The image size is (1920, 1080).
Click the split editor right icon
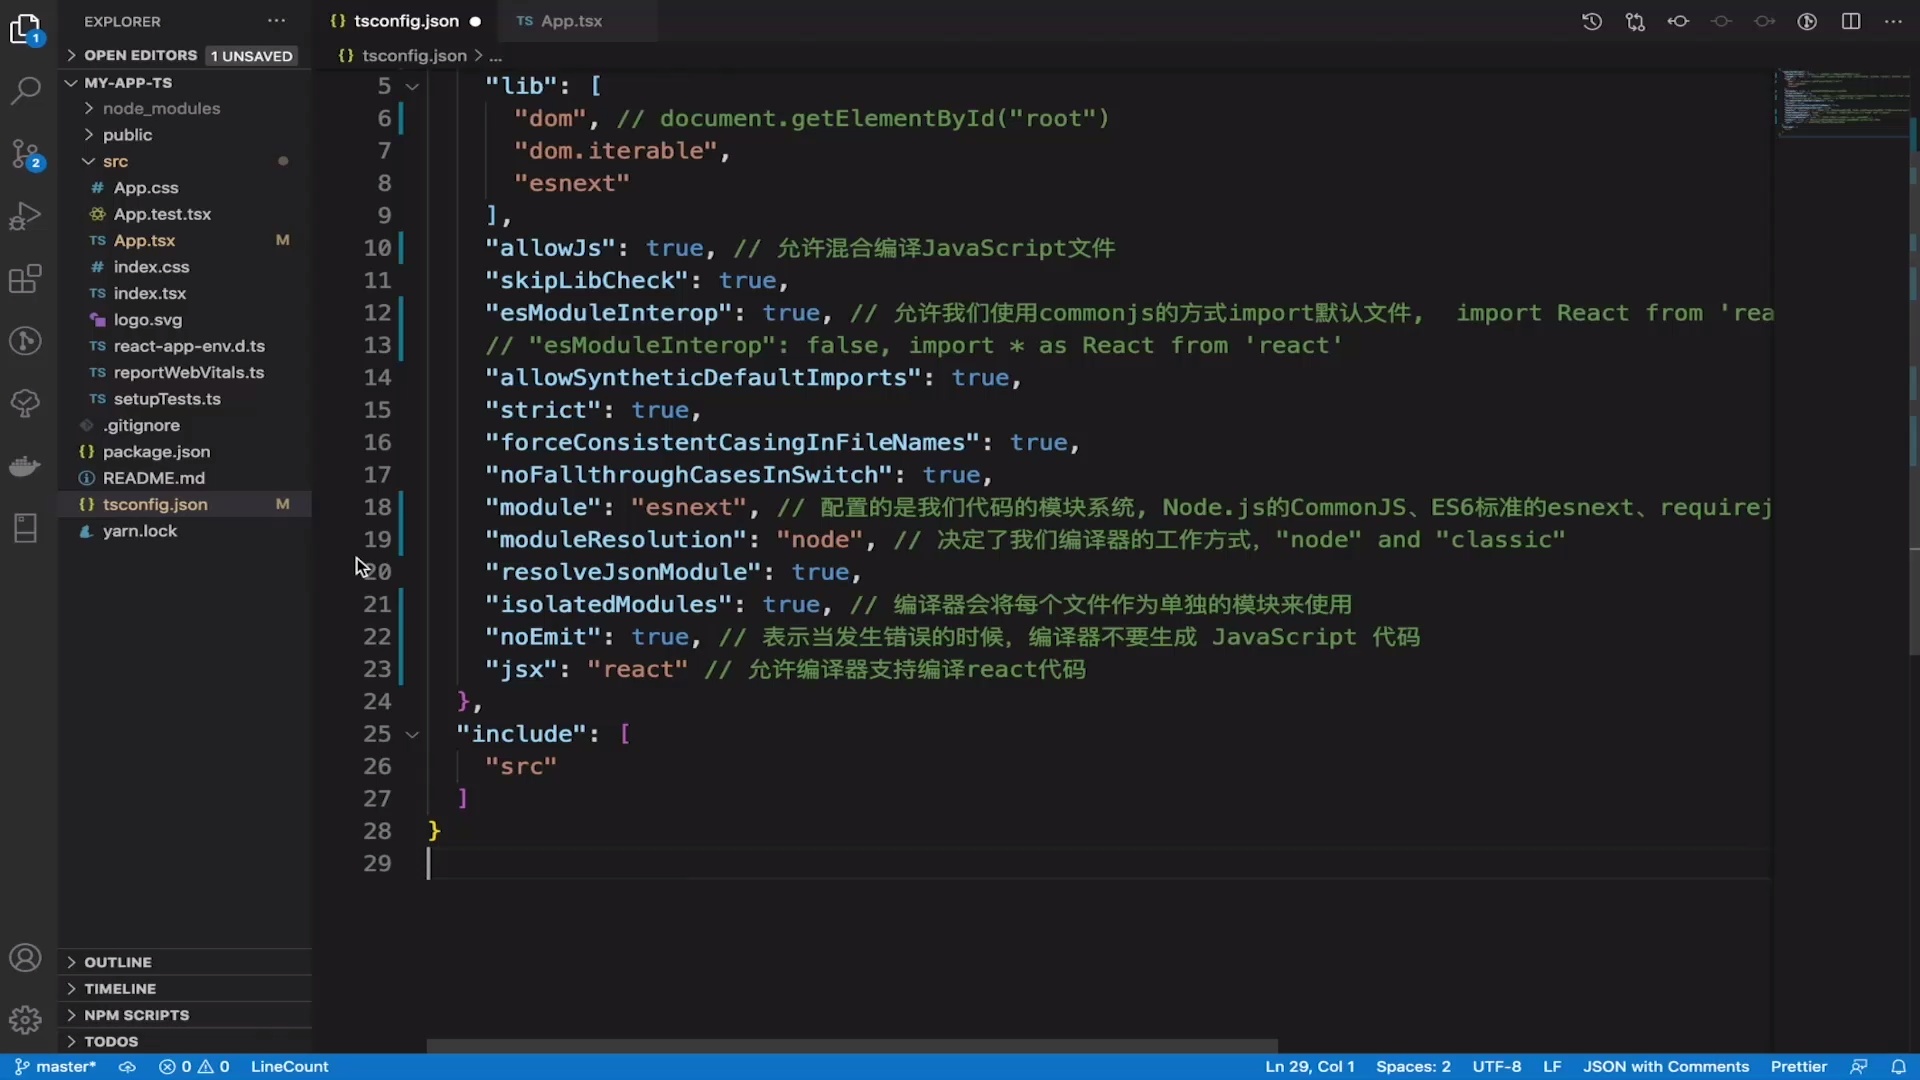1851,21
